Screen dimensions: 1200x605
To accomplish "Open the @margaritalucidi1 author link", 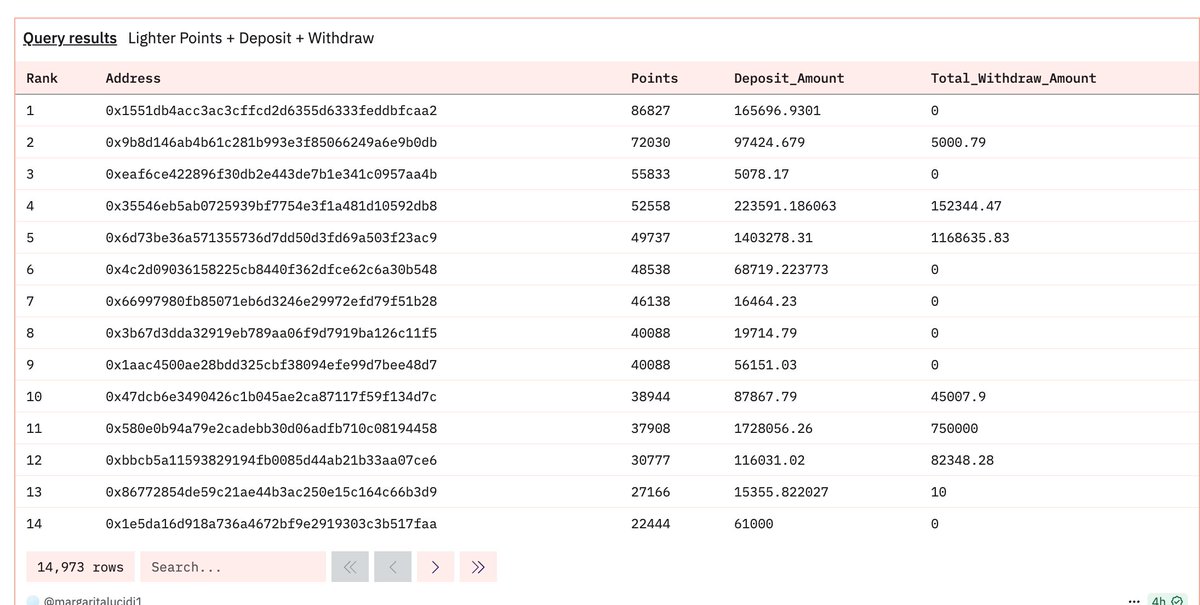I will 95,601.
